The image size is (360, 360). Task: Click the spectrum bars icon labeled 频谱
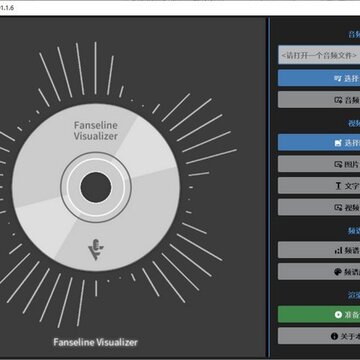338,250
